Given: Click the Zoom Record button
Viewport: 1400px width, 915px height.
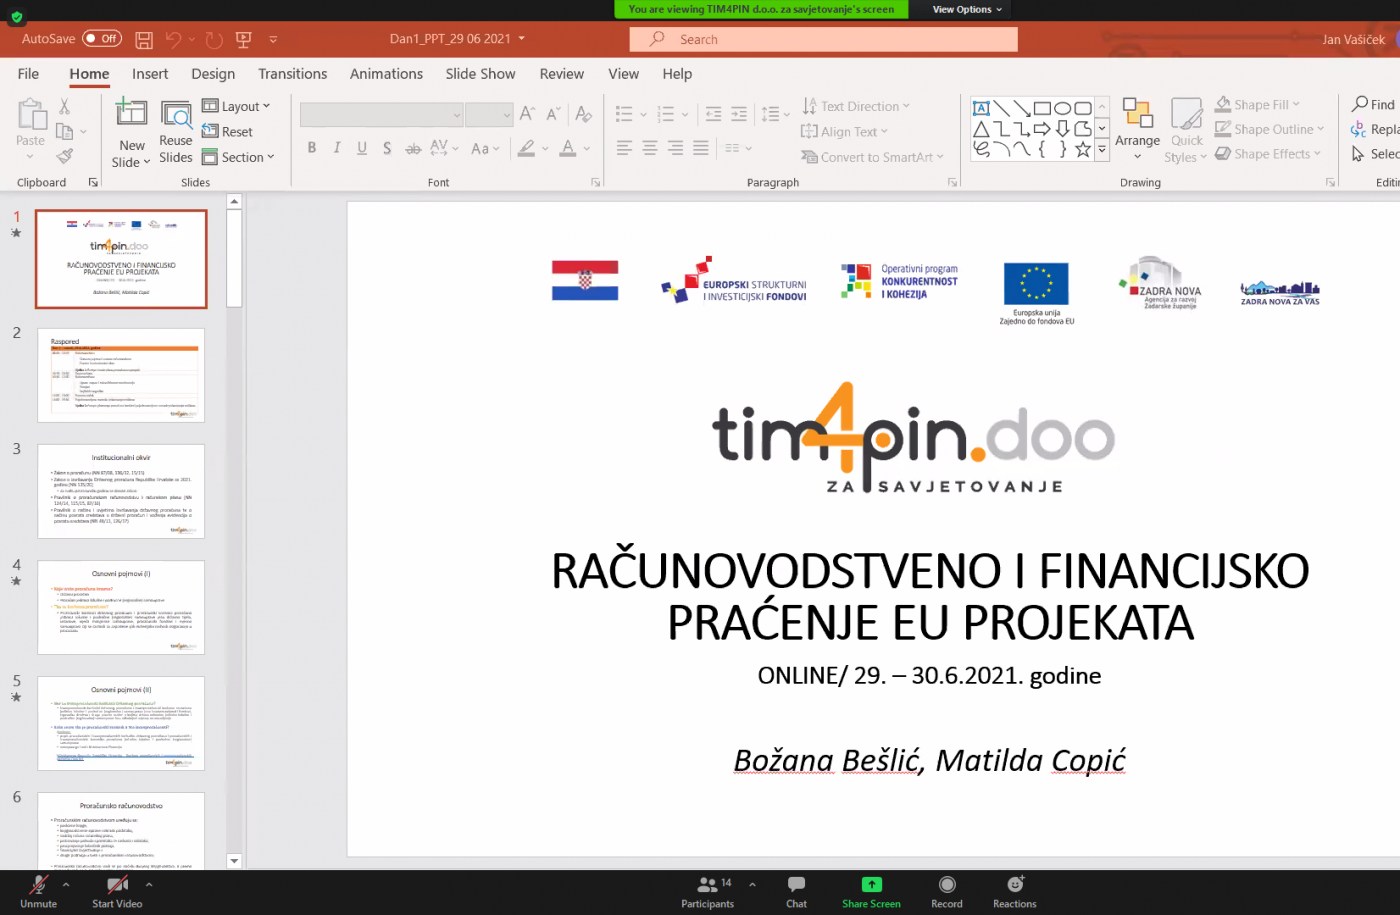Looking at the screenshot, I should 946,891.
